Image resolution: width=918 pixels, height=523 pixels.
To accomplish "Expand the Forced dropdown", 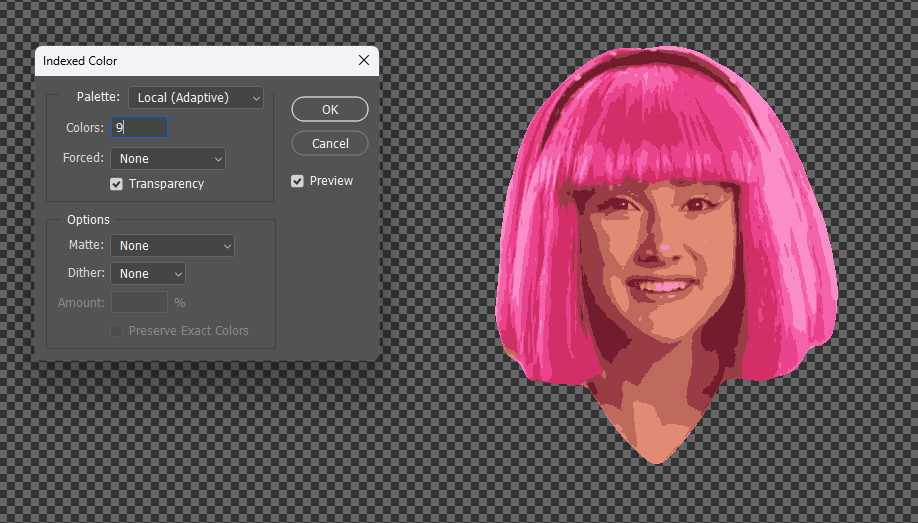I will [x=168, y=158].
